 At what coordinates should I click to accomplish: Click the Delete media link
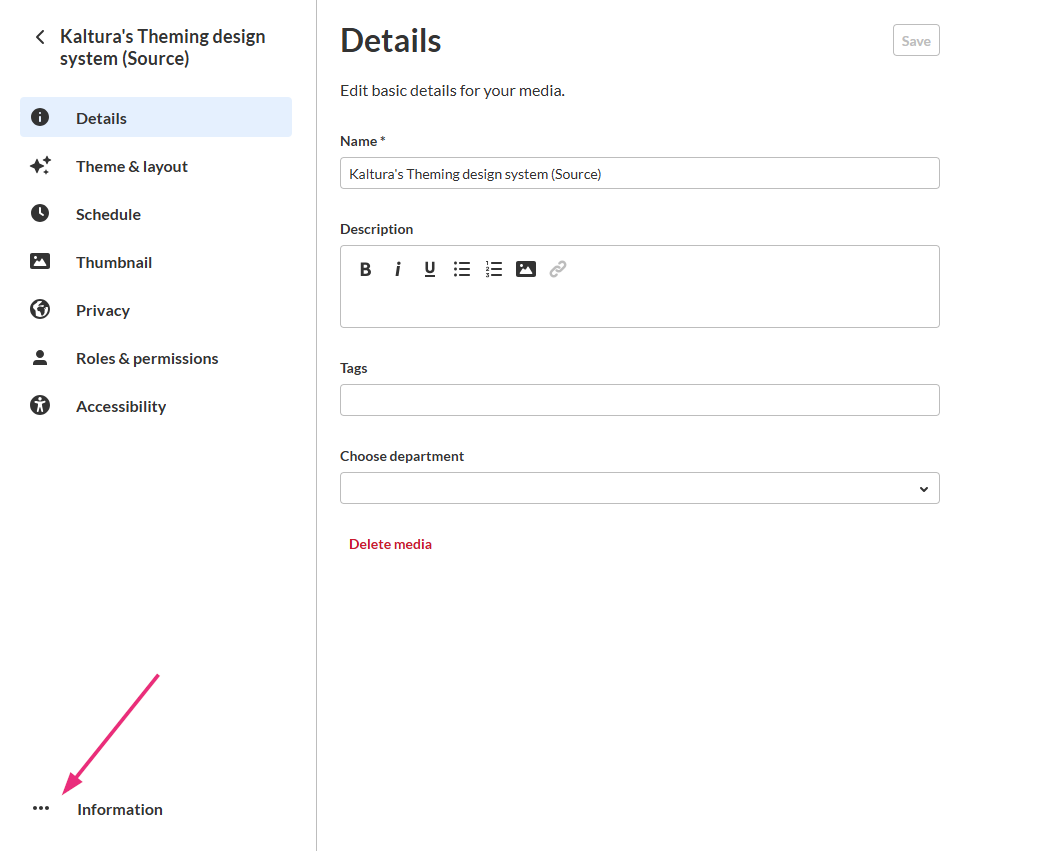(x=390, y=544)
